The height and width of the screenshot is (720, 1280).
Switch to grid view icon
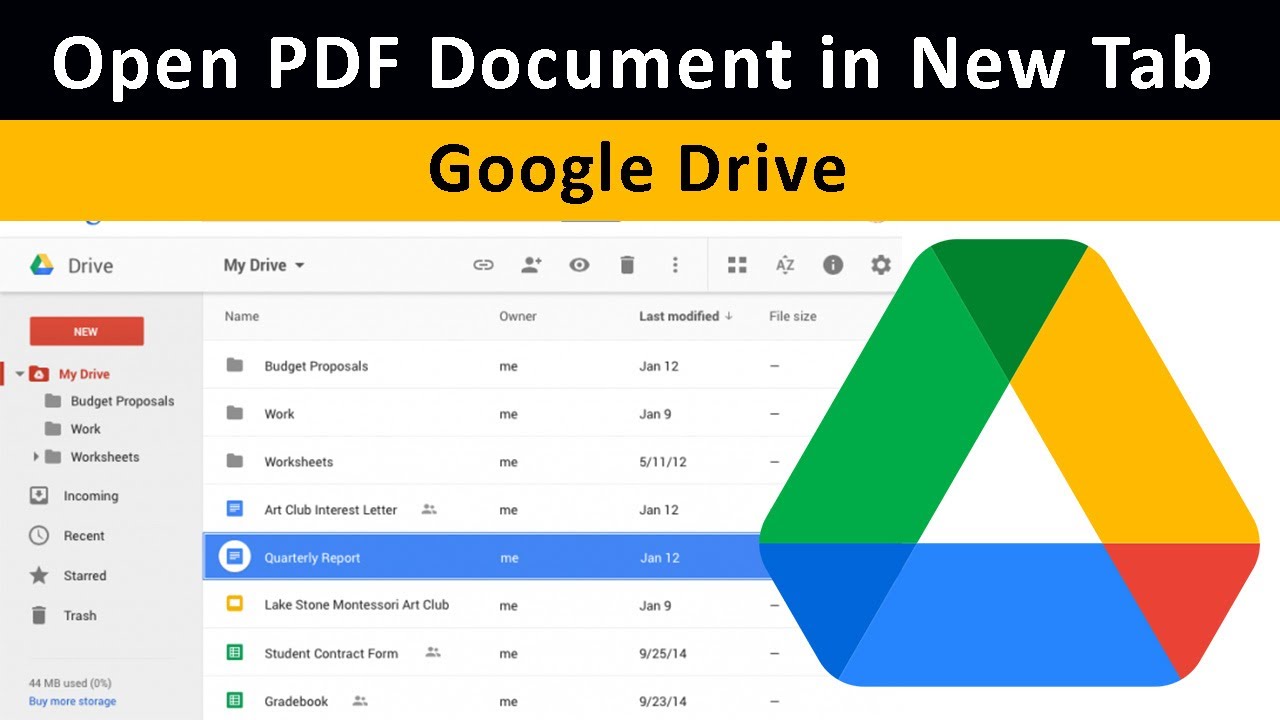click(737, 265)
